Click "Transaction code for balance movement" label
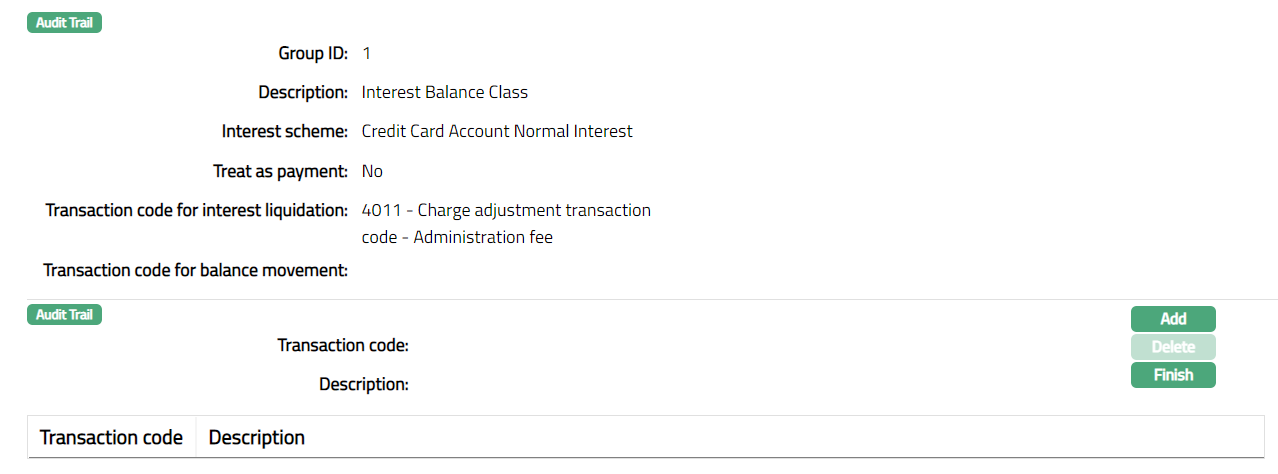This screenshot has width=1278, height=474. [196, 270]
